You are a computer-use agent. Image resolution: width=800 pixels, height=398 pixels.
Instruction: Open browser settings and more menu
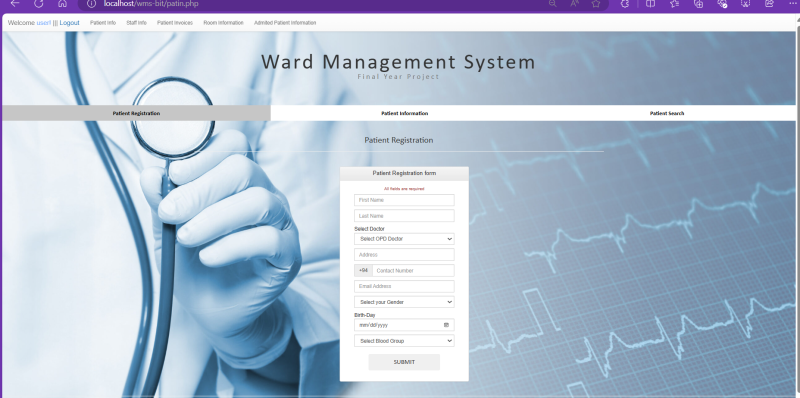coord(792,3)
